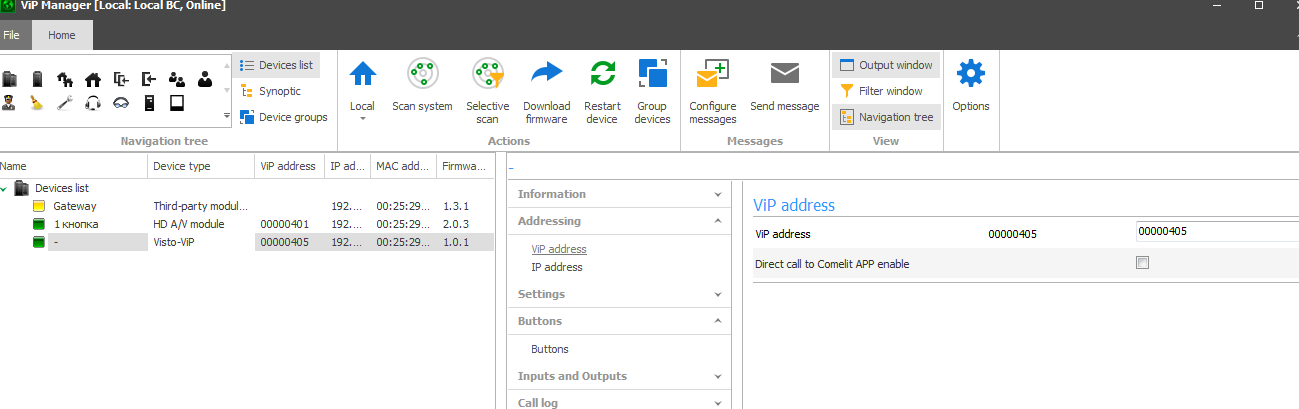Open the IP address link under Addressing
This screenshot has width=1299, height=409.
(x=556, y=267)
